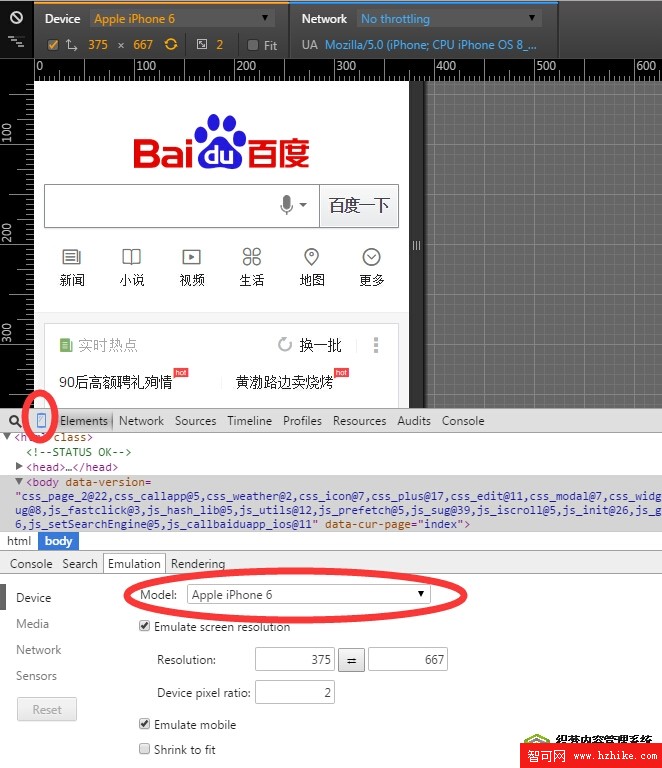Open the 小说 book icon
Screen dimensions: 662x768
pyautogui.click(x=132, y=257)
